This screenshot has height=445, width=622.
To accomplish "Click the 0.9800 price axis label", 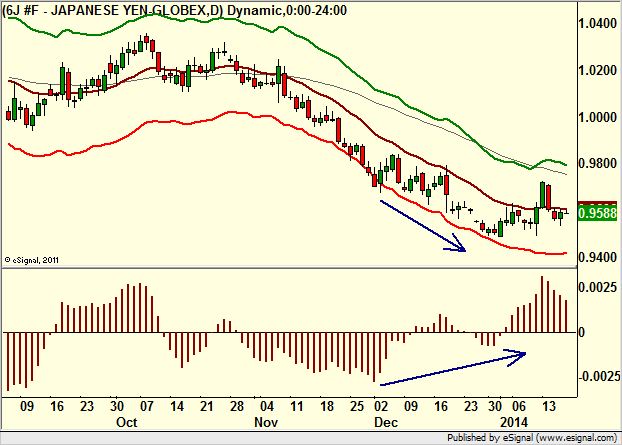I will (597, 163).
